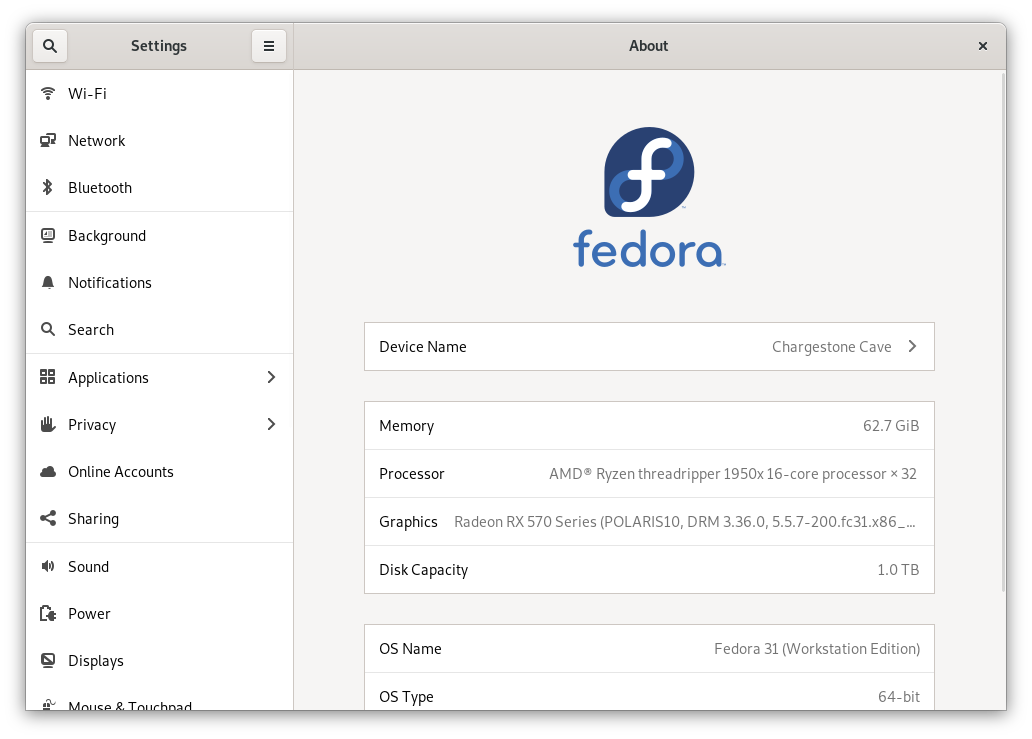
Task: Open the Sharing panel label
Action: click(93, 519)
